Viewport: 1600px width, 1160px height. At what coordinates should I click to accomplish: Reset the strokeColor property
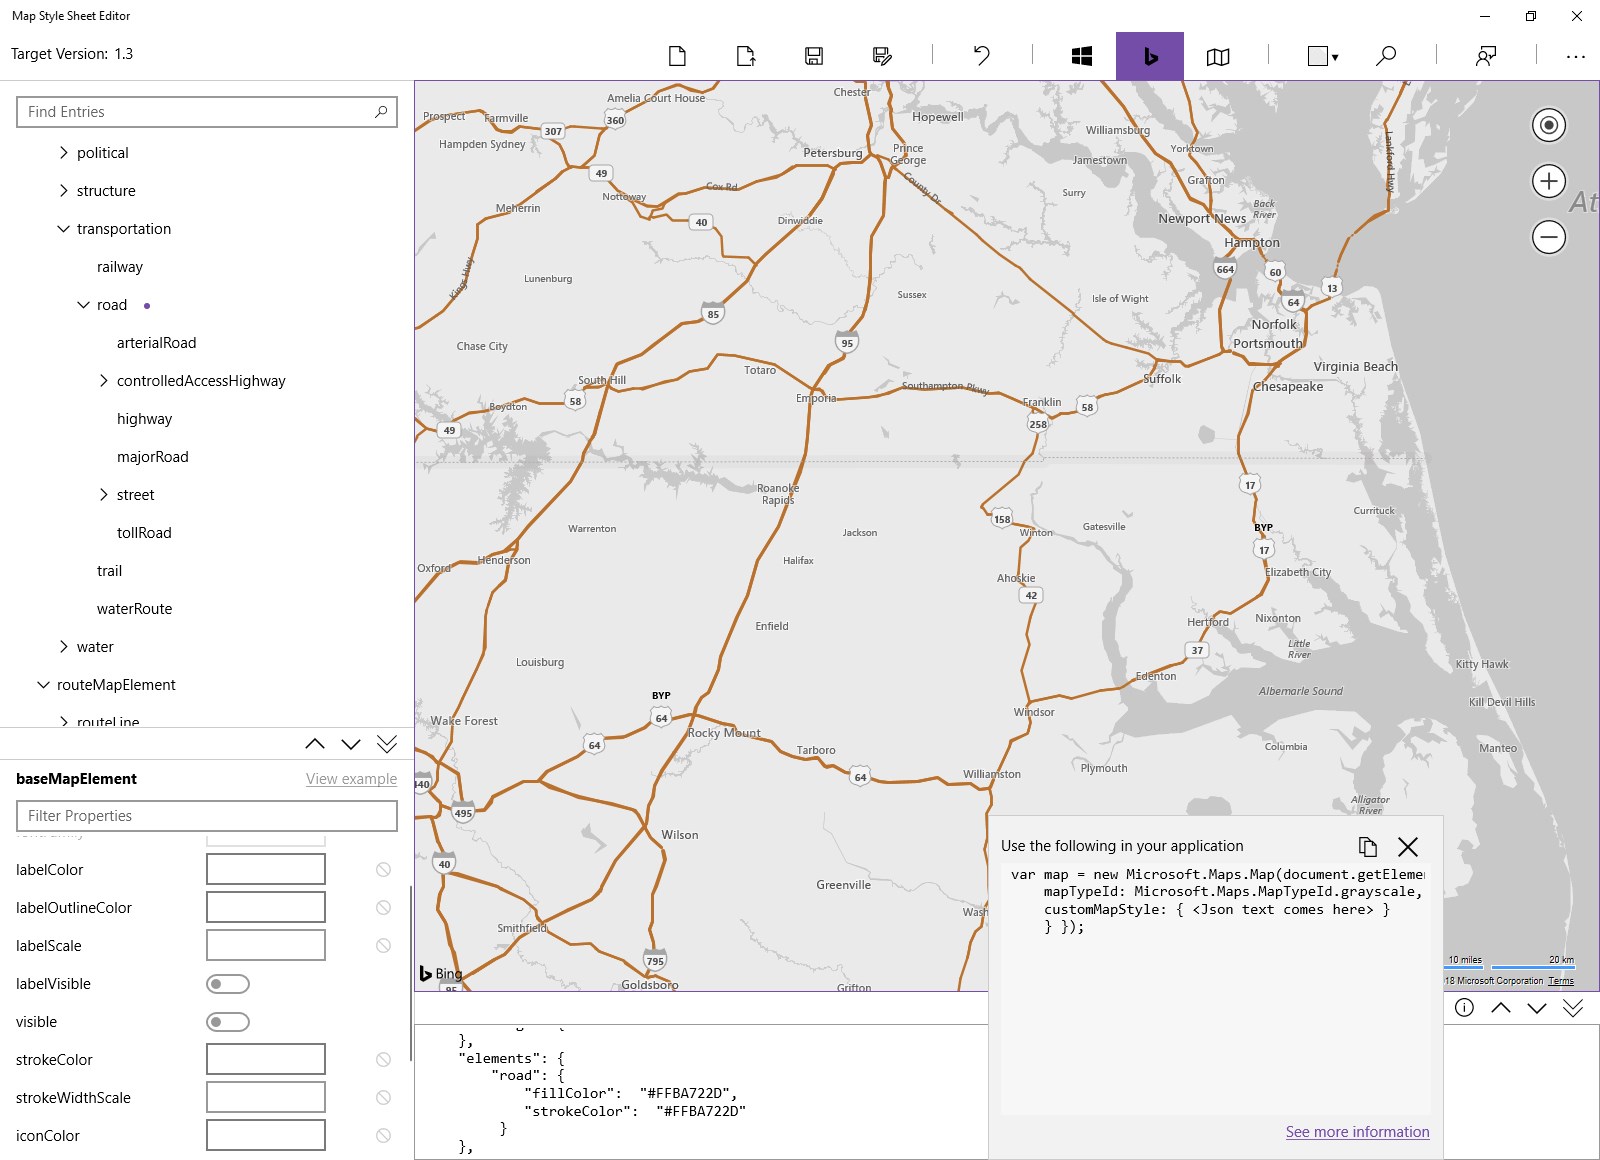[x=383, y=1060]
